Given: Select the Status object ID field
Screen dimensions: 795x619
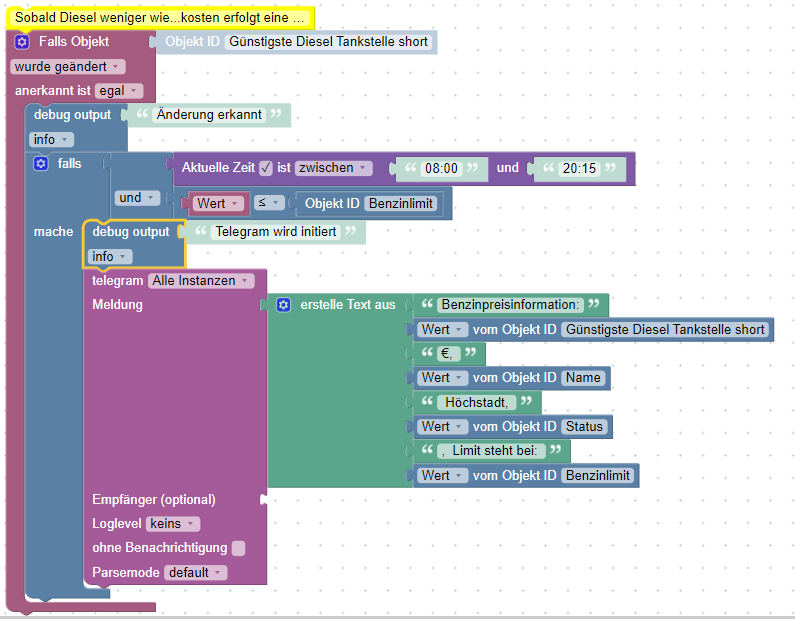Looking at the screenshot, I should (x=584, y=426).
